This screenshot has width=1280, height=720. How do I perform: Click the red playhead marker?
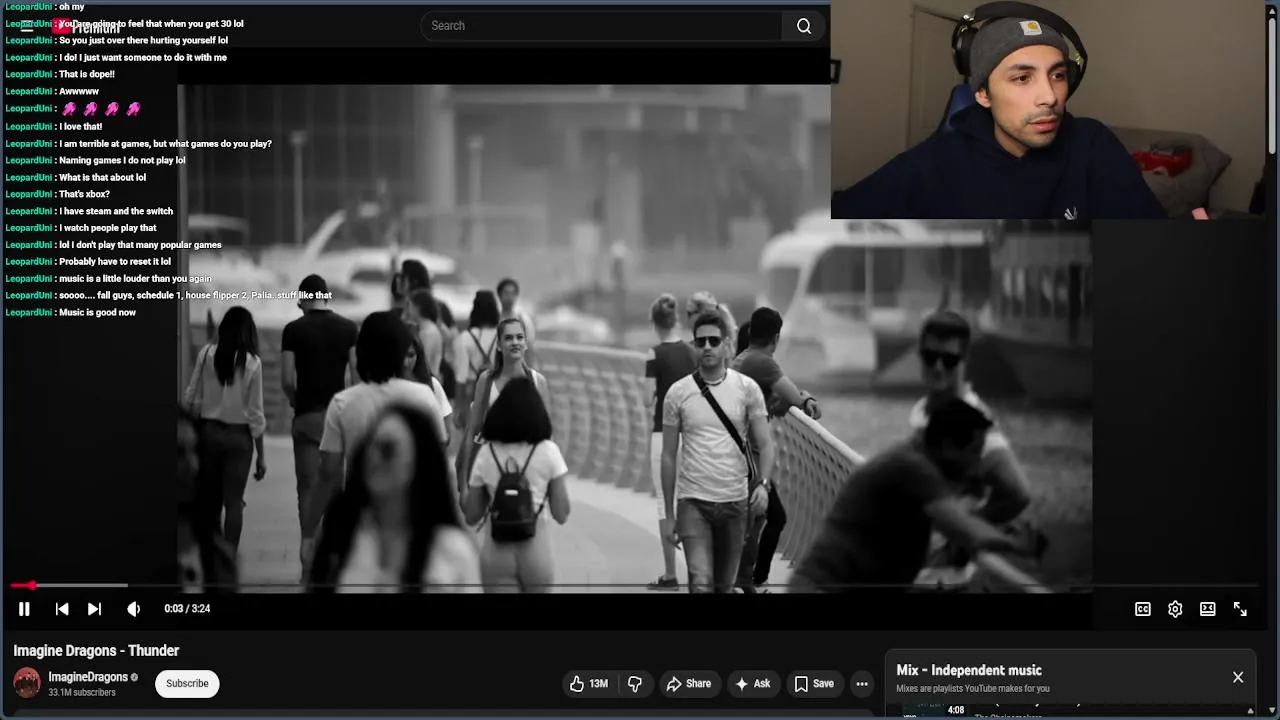coord(32,585)
